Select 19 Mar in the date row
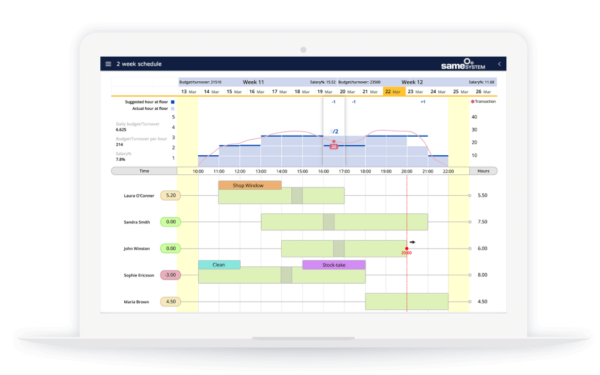600x375 pixels. coord(324,92)
